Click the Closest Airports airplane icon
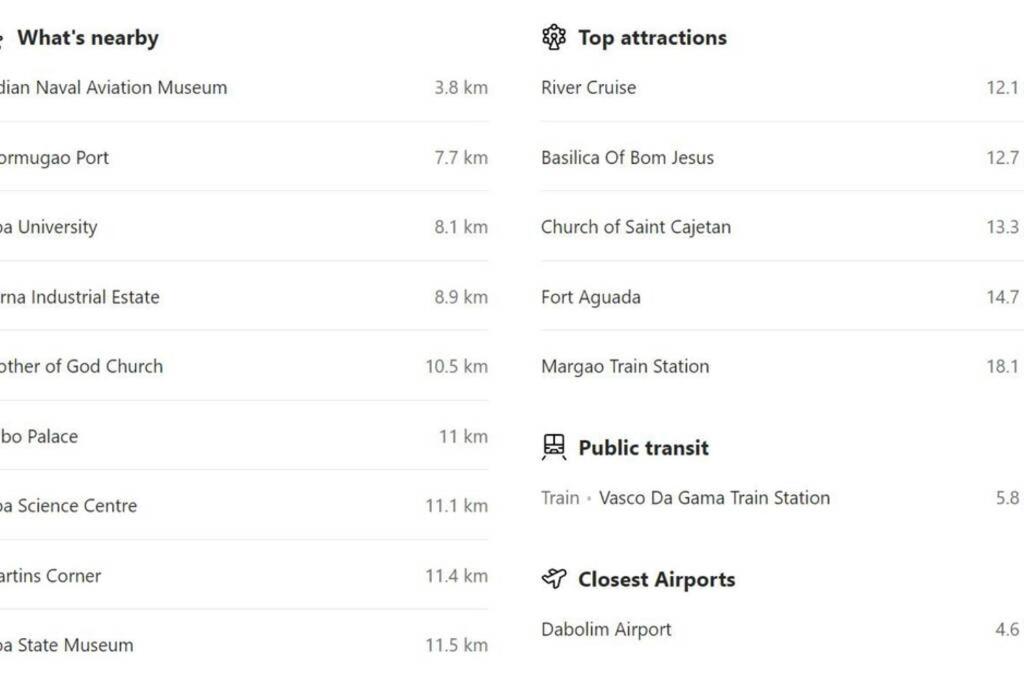 tap(554, 579)
